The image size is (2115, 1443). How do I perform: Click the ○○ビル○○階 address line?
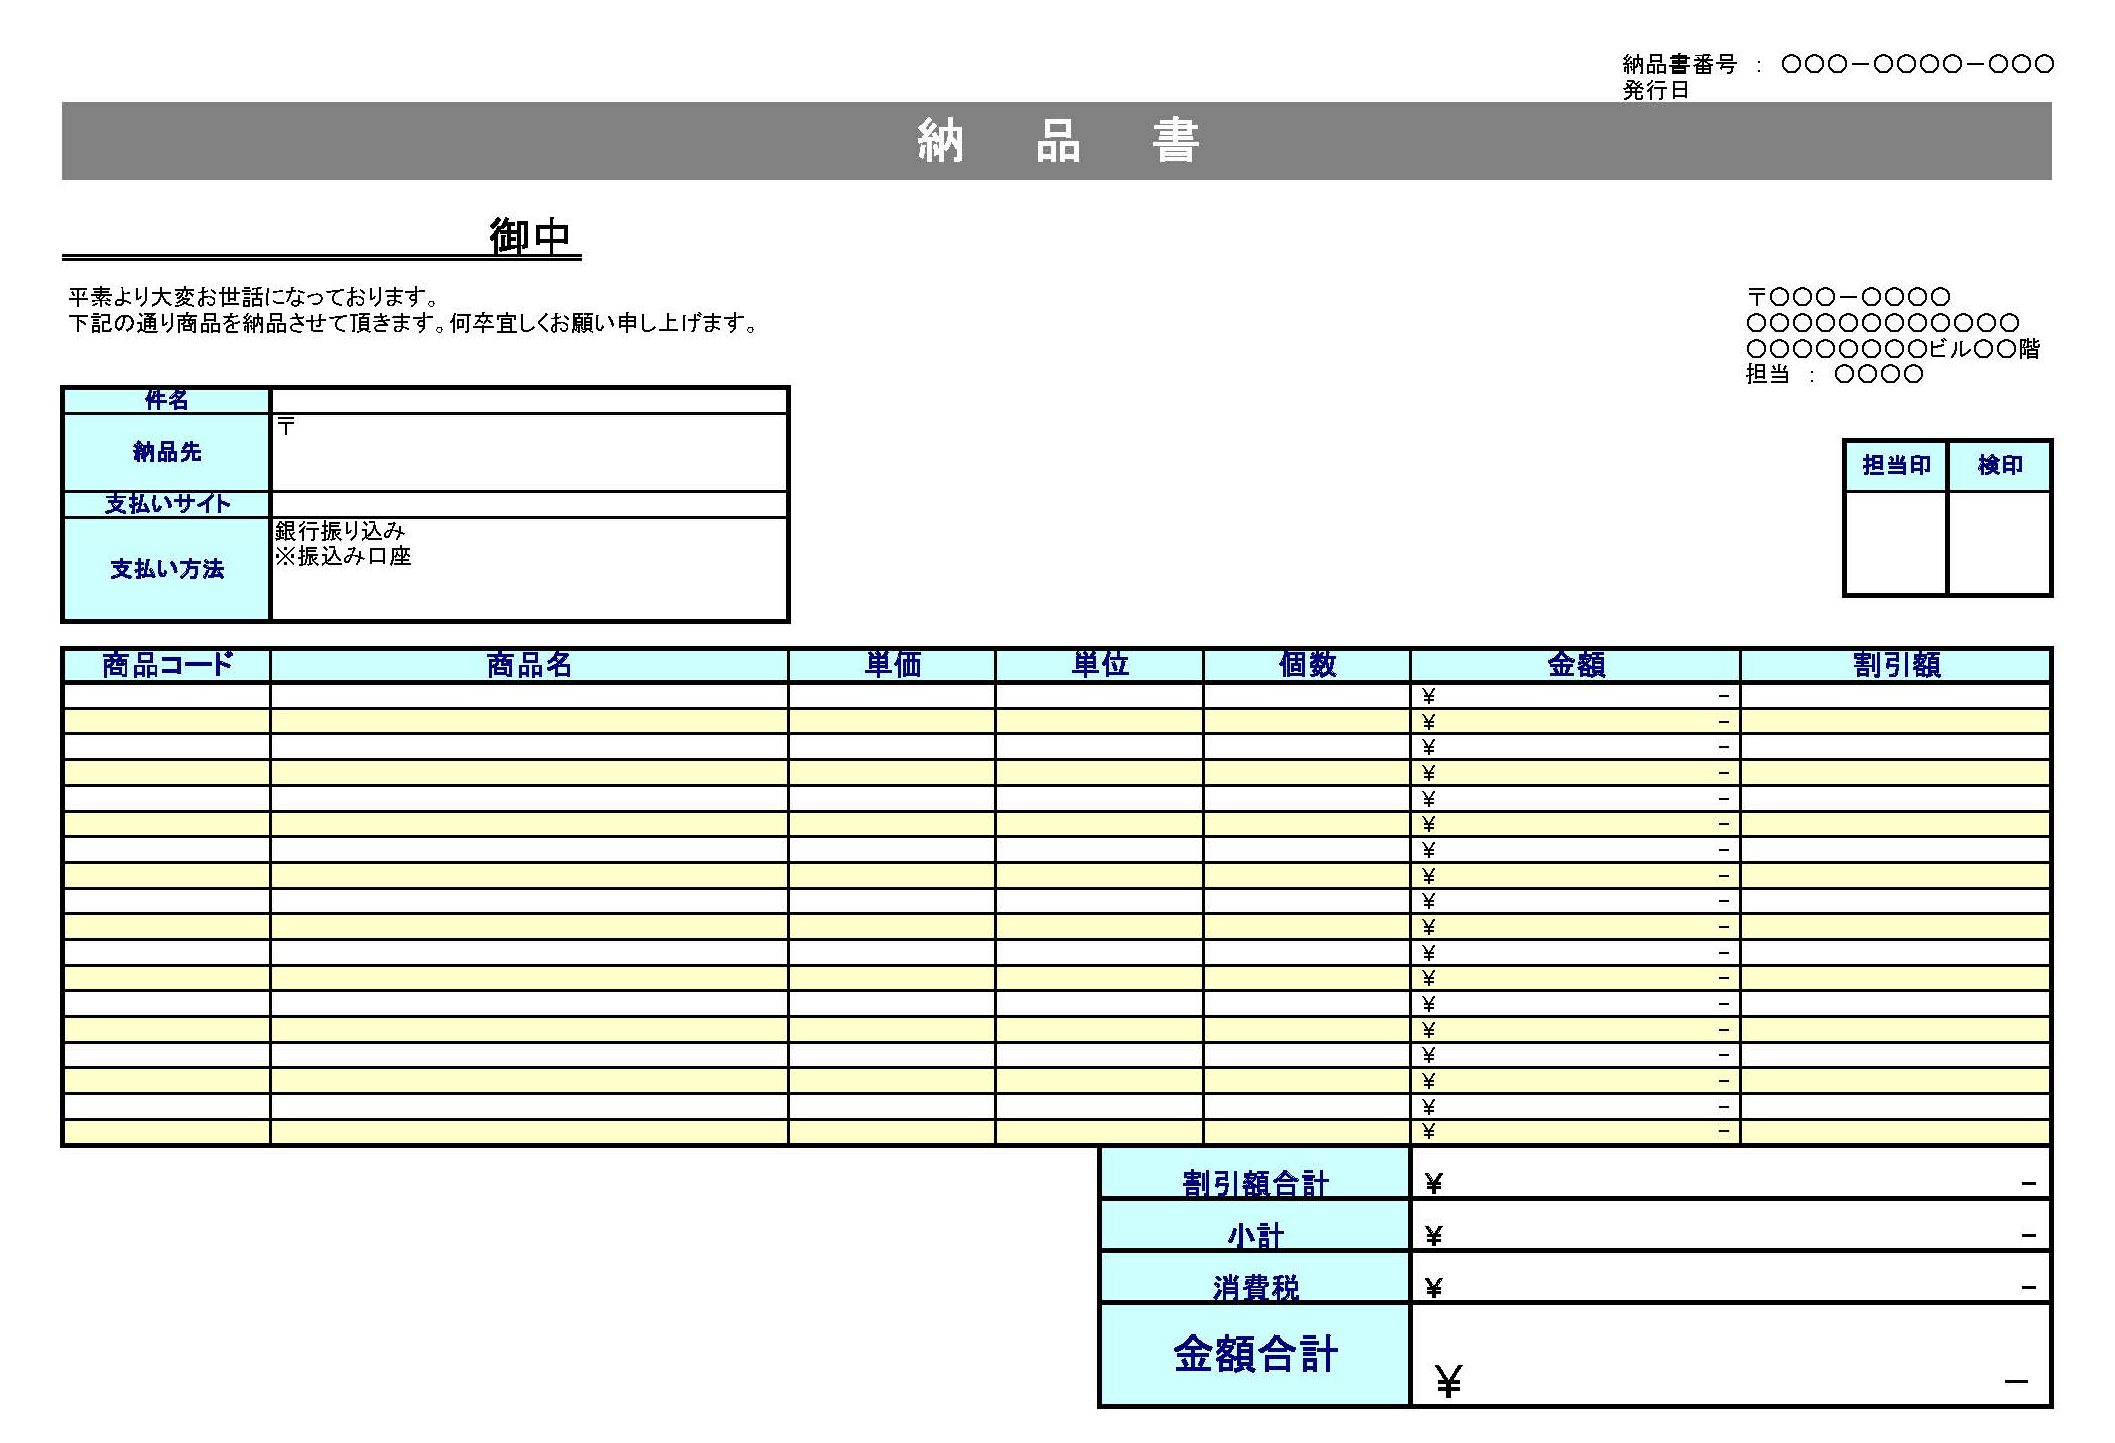(x=1893, y=349)
